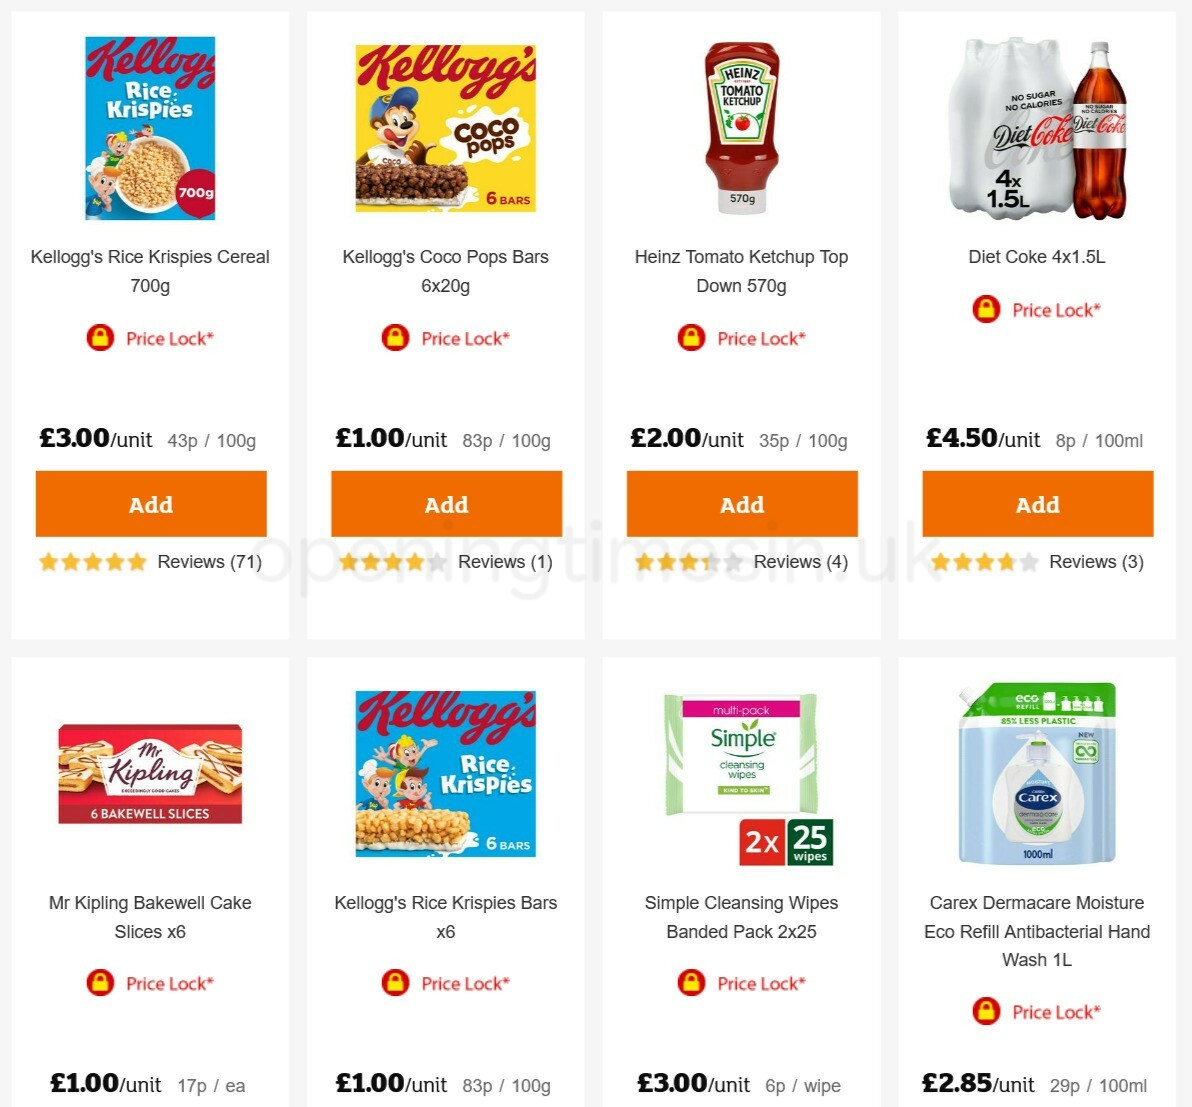Image resolution: width=1192 pixels, height=1107 pixels.
Task: Open Reviews (71) for Rice Krispies Cereal
Action: [x=209, y=562]
